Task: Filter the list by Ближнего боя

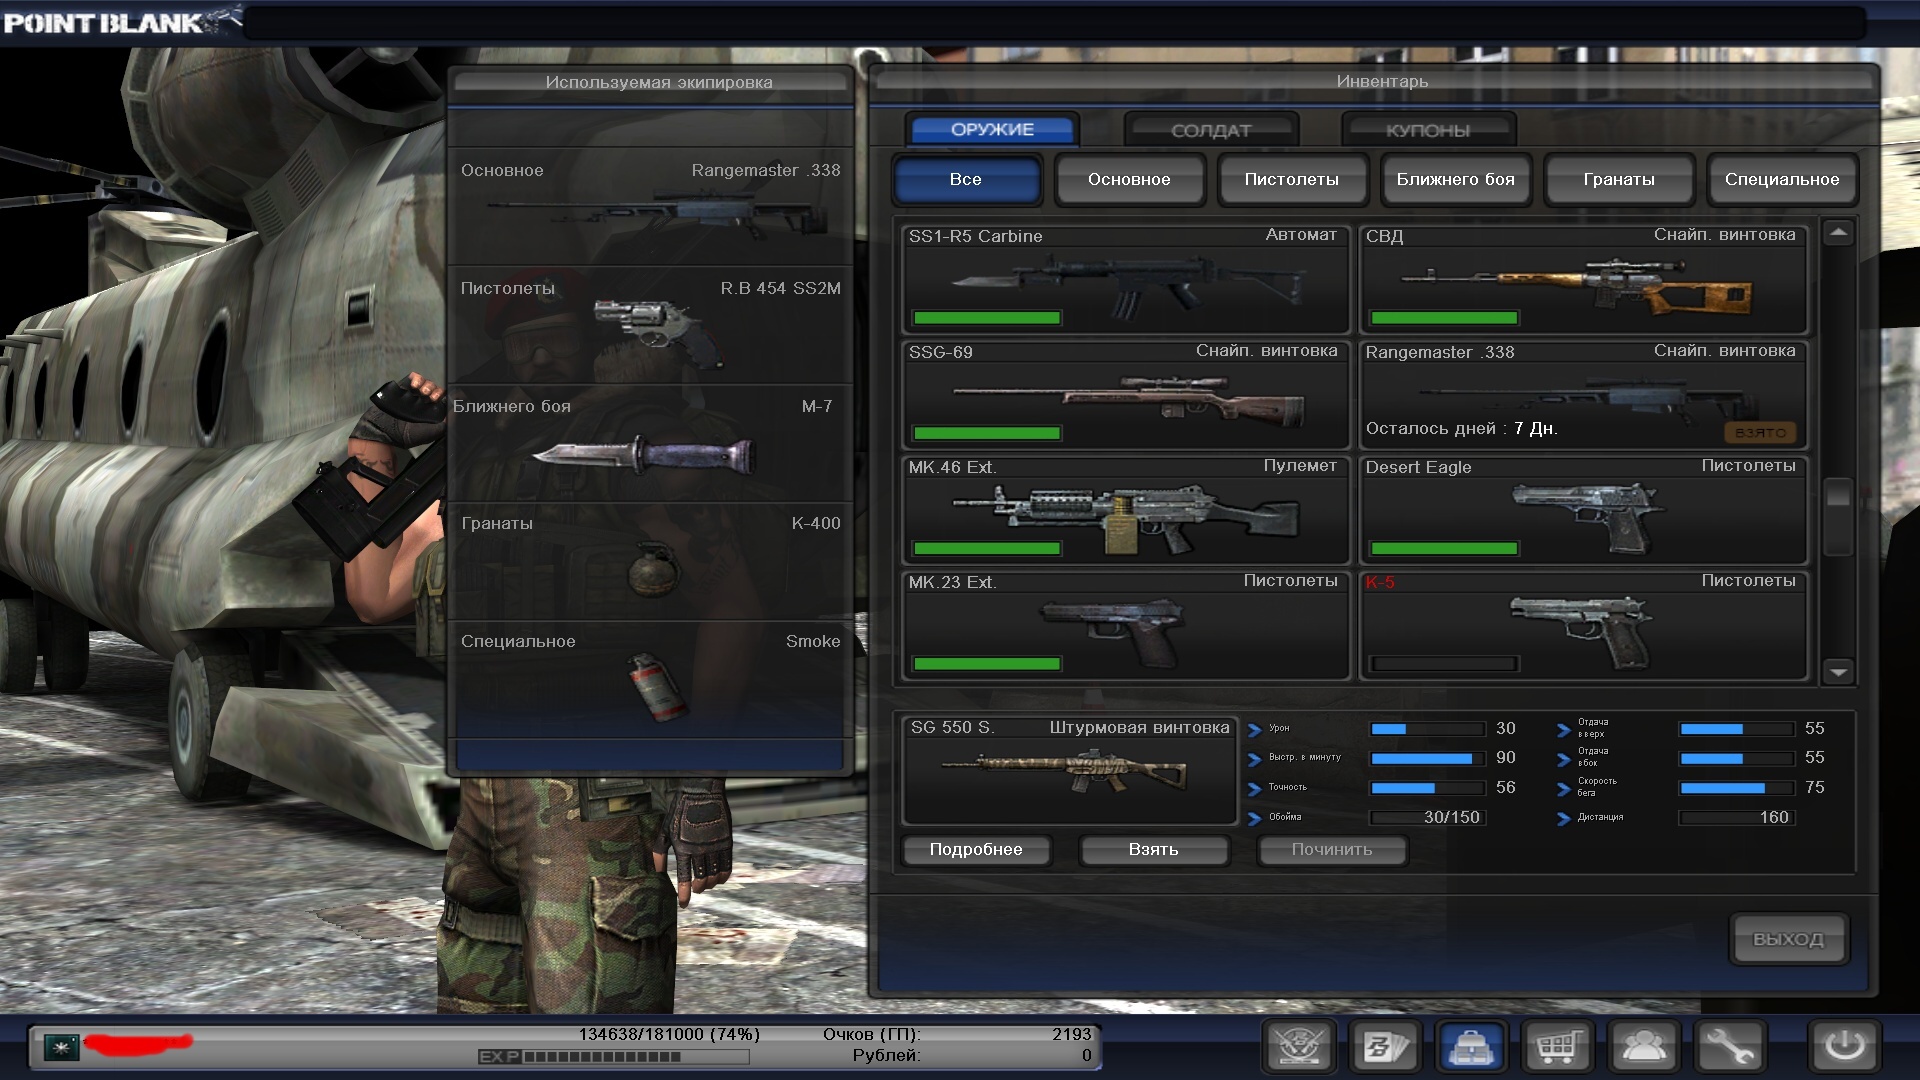Action: 1455,179
